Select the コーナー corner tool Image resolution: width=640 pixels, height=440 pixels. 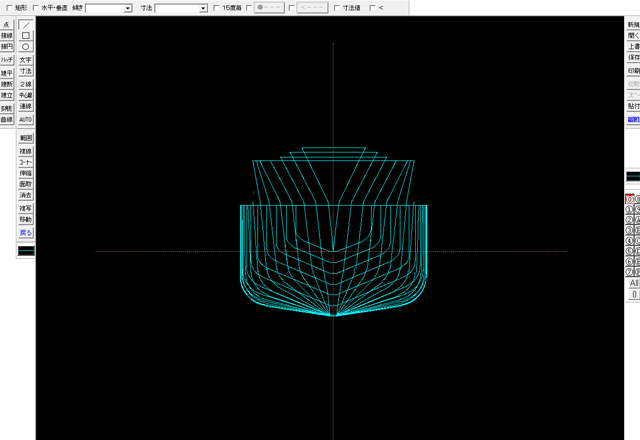coord(26,162)
